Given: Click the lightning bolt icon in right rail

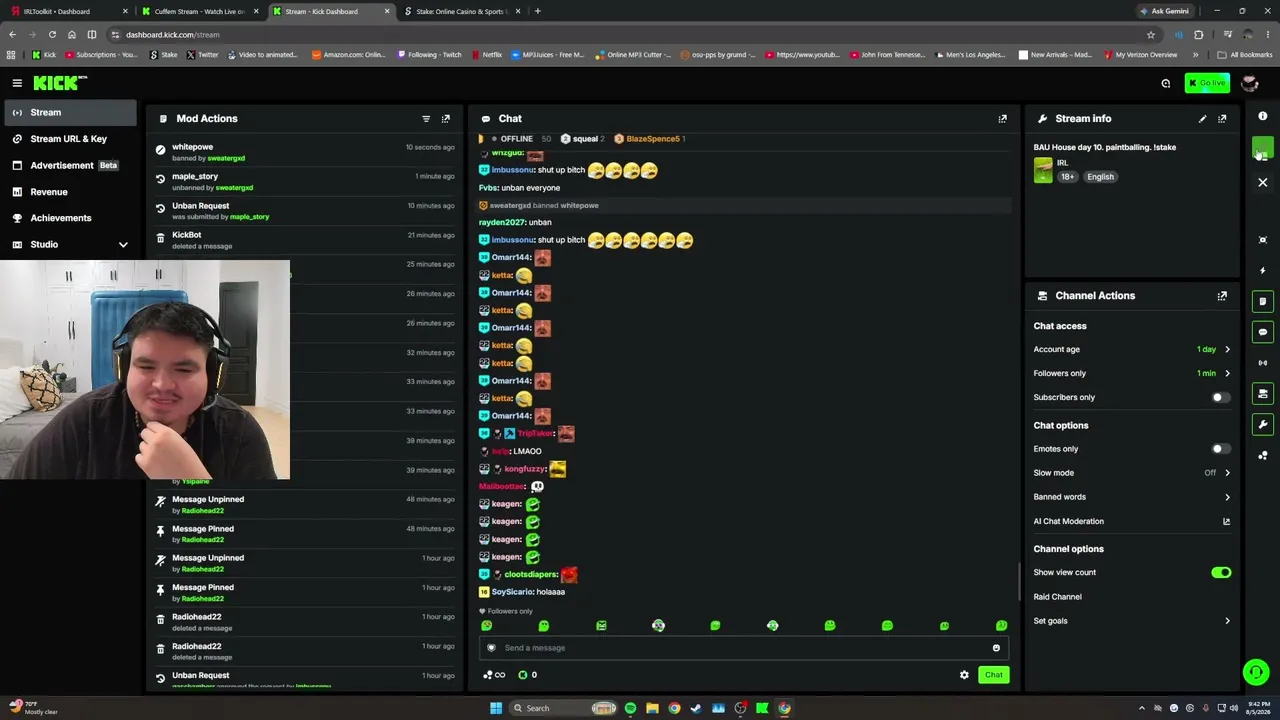Looking at the screenshot, I should coord(1263,270).
